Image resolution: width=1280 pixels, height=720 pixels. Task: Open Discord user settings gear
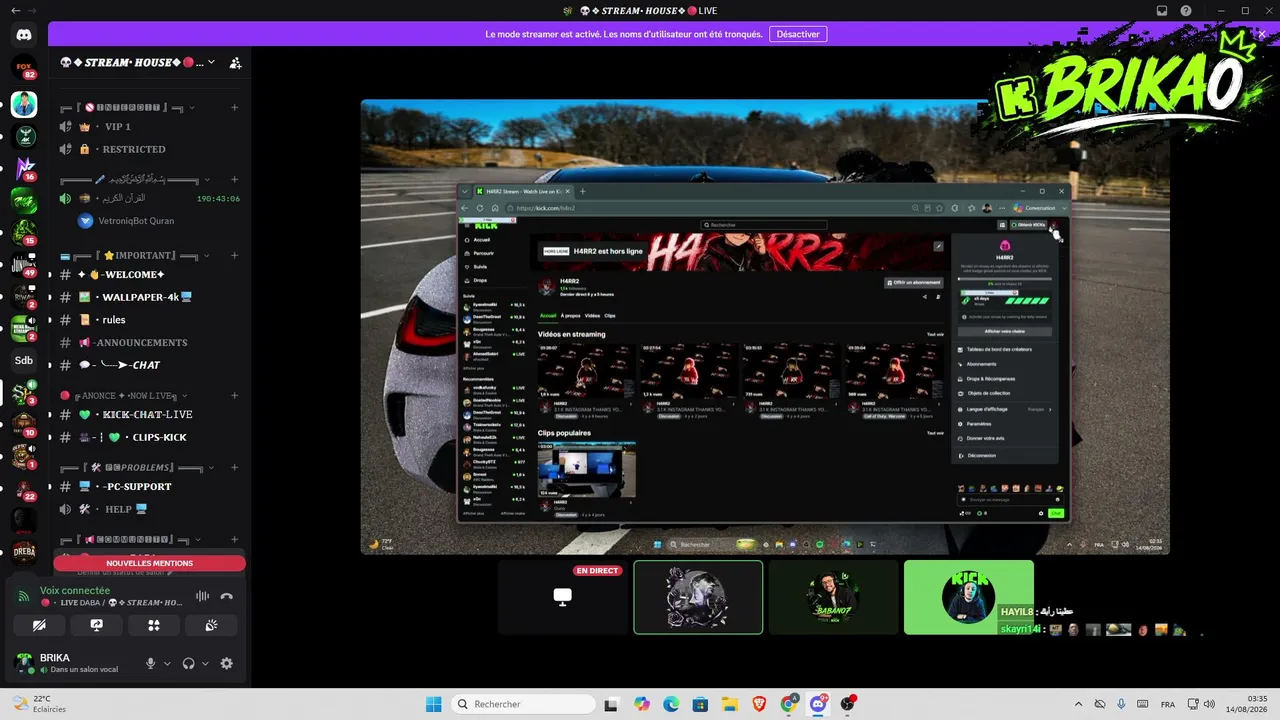pos(227,663)
